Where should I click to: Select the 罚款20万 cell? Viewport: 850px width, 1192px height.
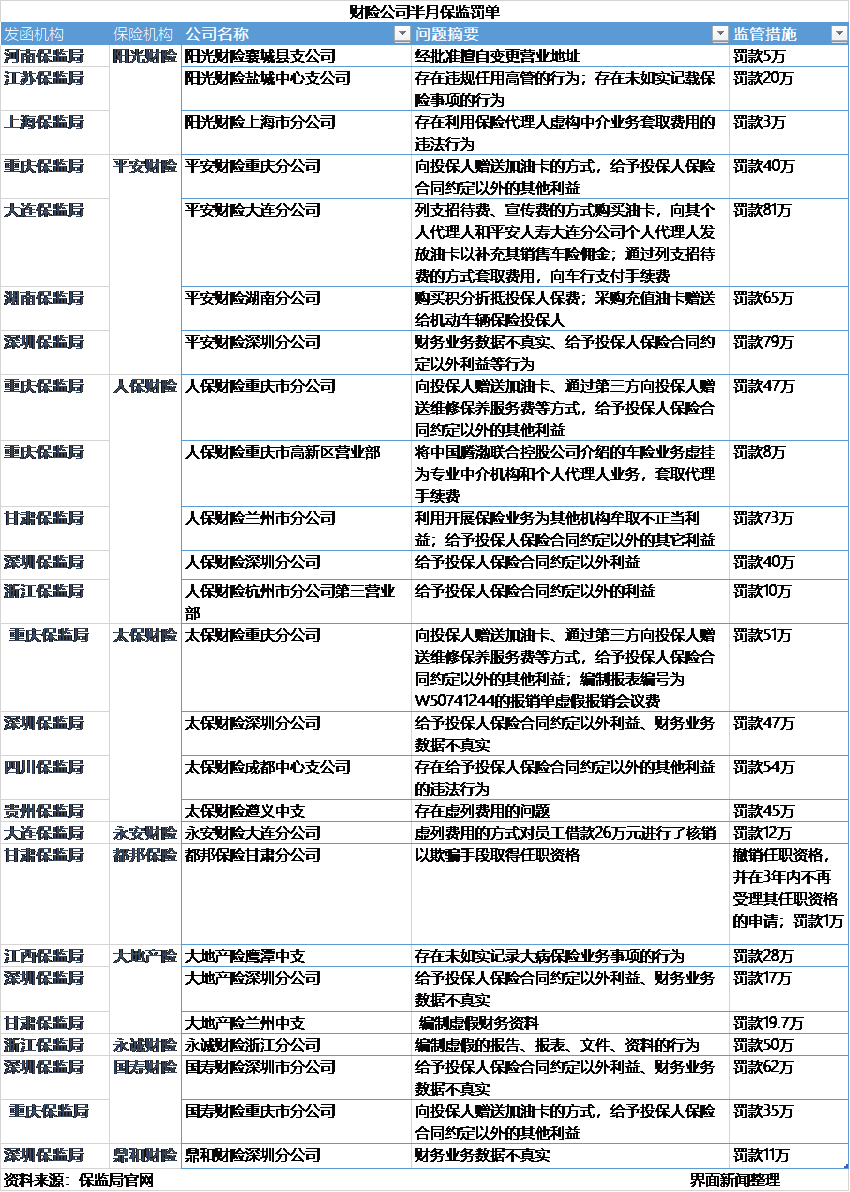(788, 89)
